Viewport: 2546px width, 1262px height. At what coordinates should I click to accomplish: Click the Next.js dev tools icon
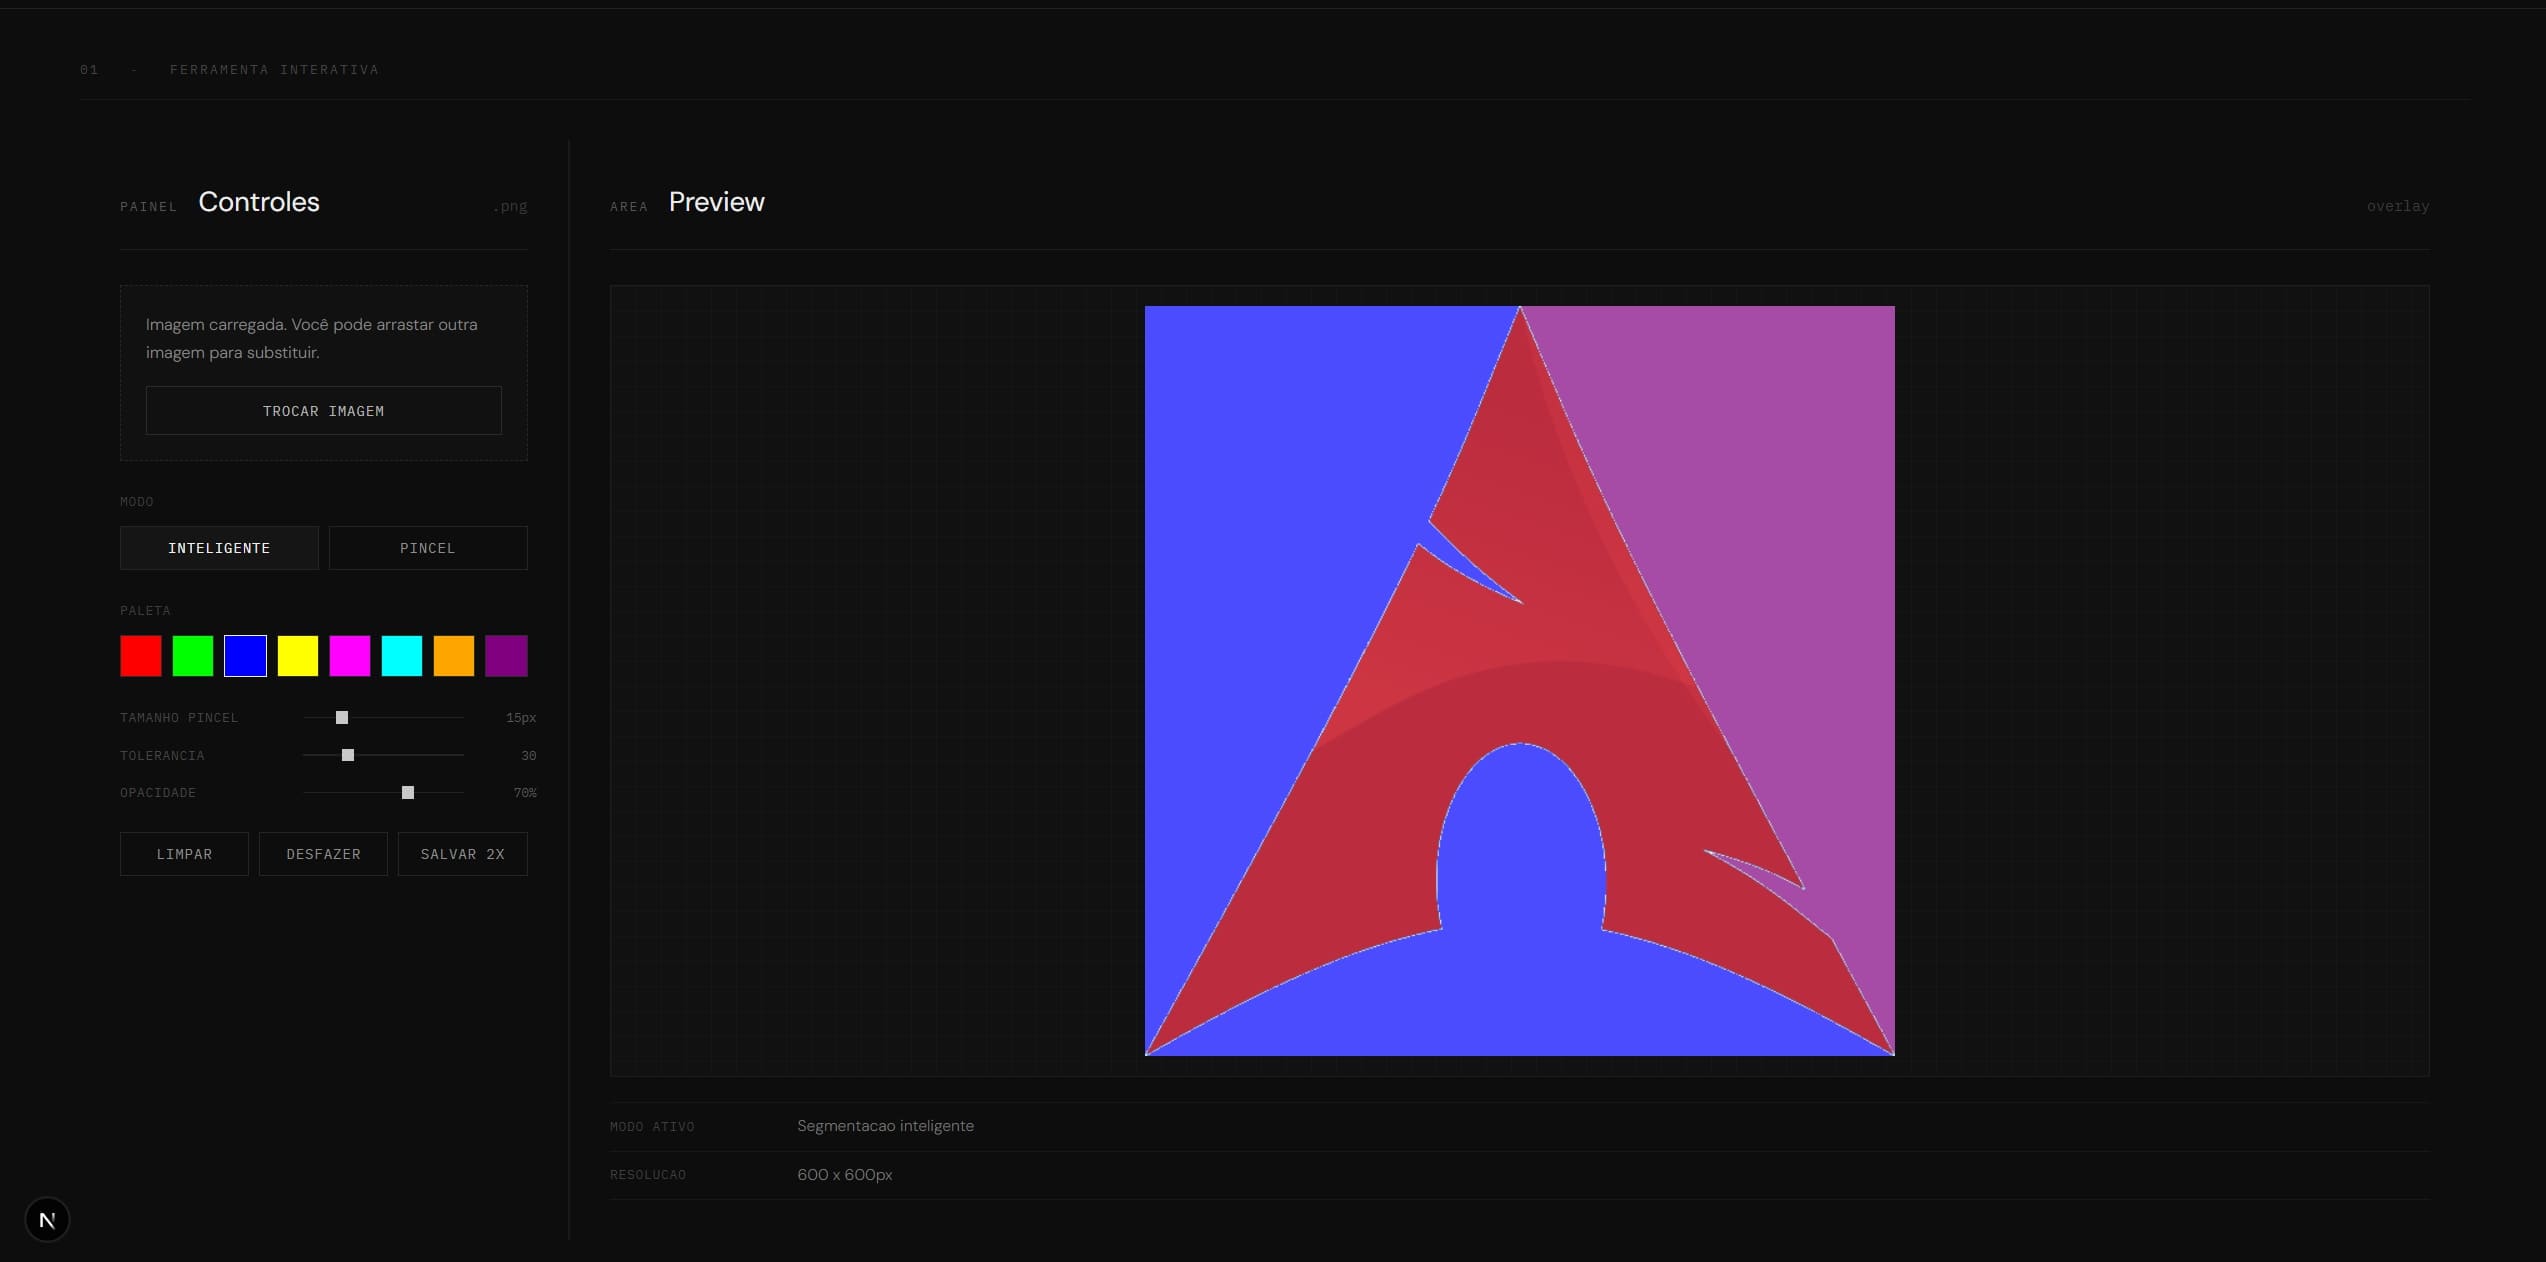coord(47,1220)
